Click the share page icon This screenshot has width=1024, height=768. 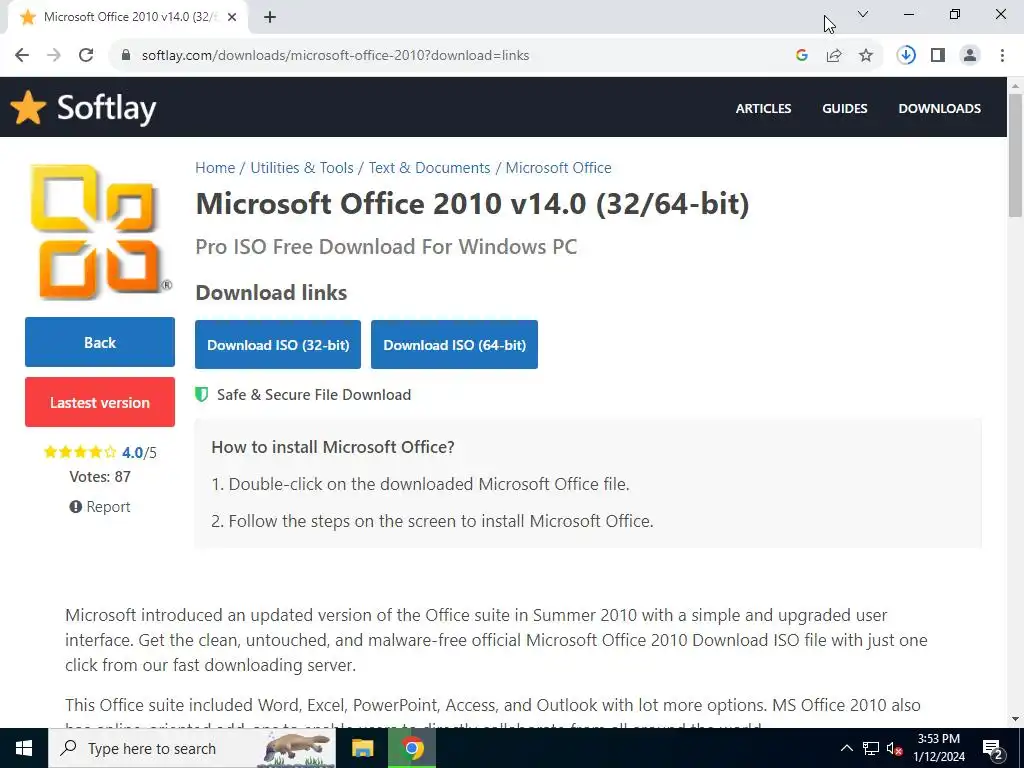[834, 55]
